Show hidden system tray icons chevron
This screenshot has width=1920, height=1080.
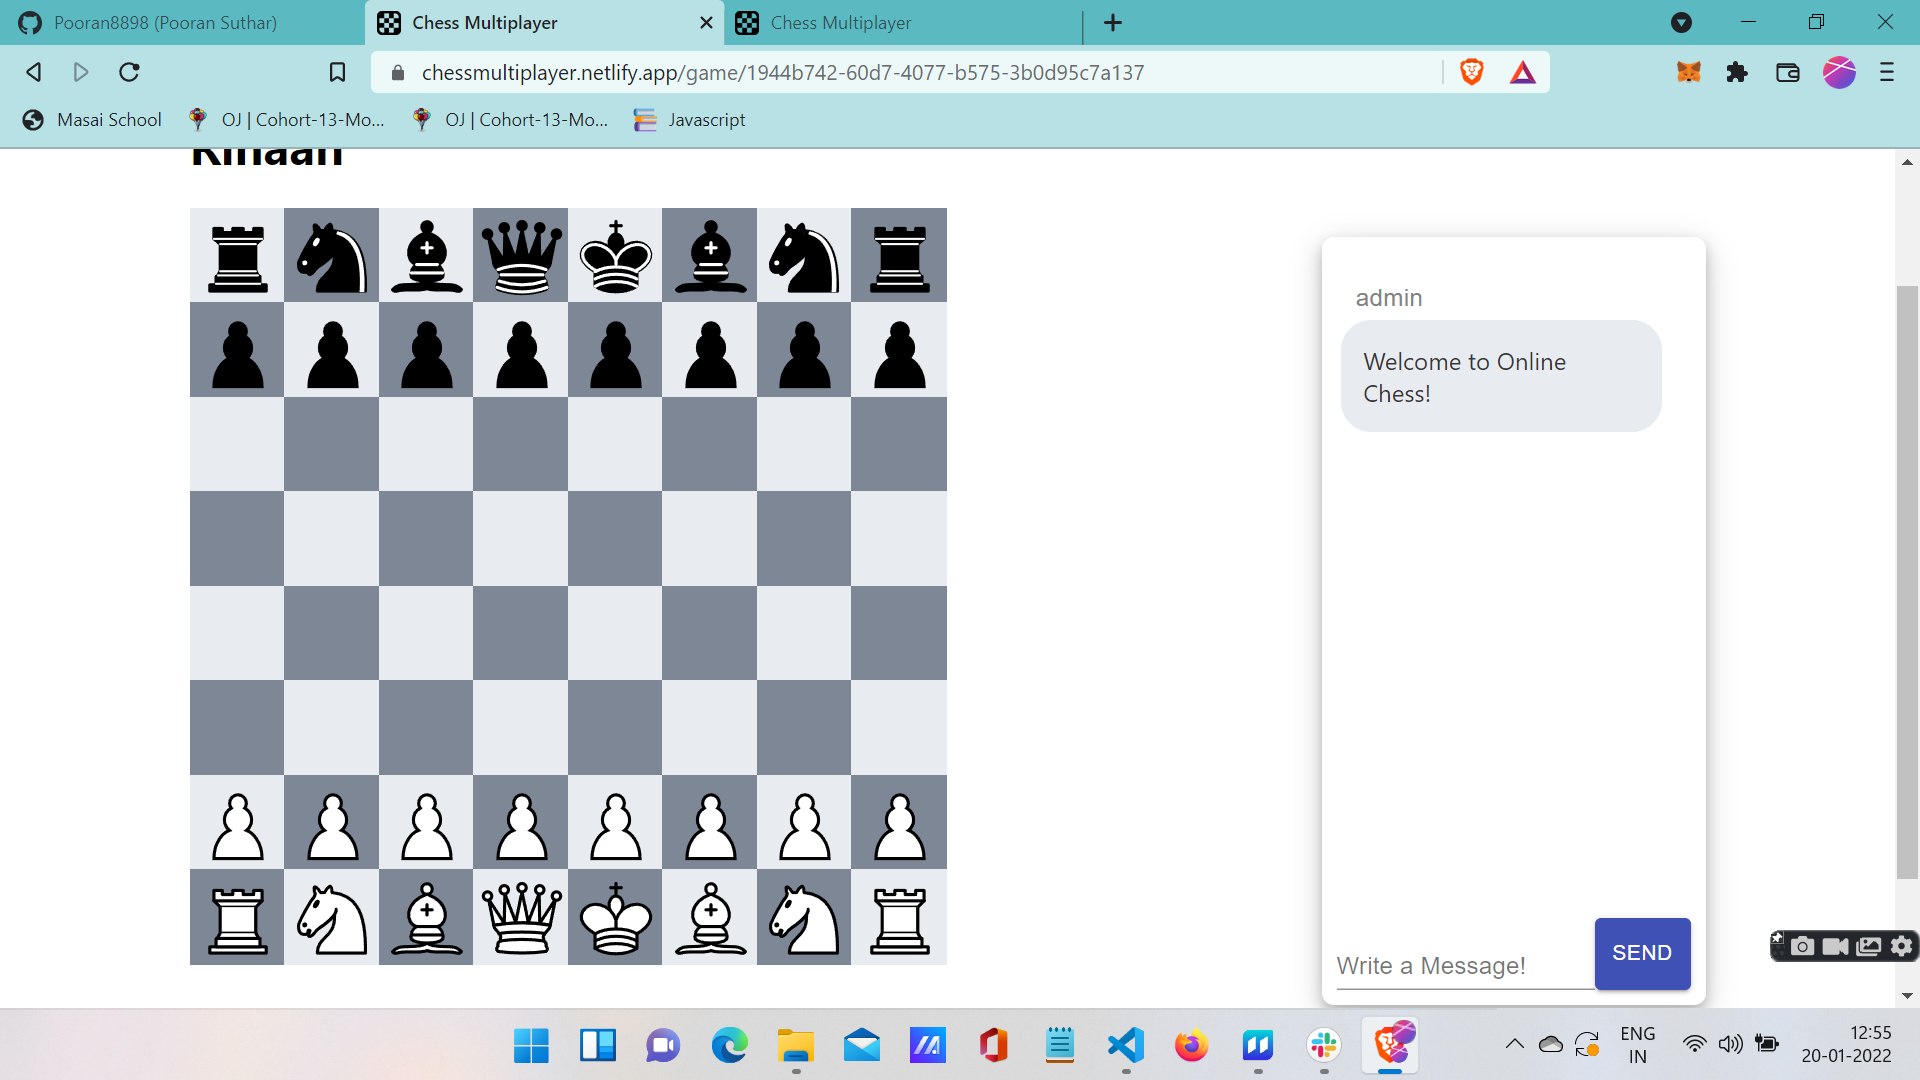click(1514, 1044)
